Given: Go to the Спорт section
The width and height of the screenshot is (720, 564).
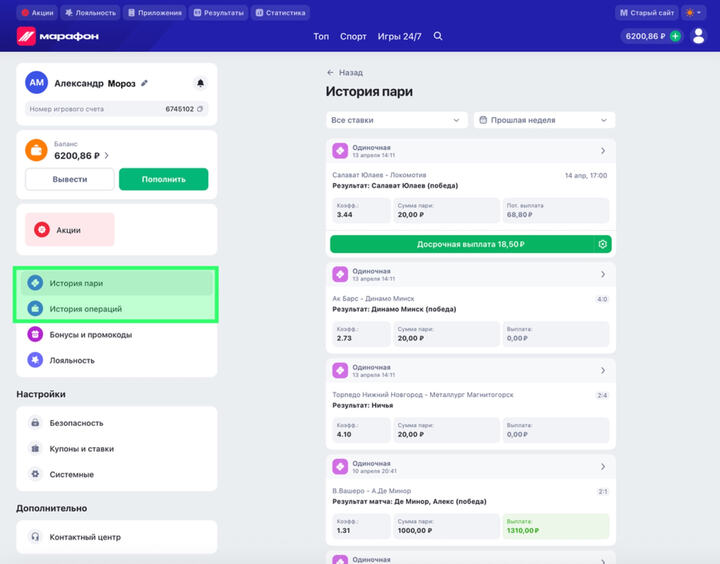Looking at the screenshot, I should pyautogui.click(x=353, y=36).
